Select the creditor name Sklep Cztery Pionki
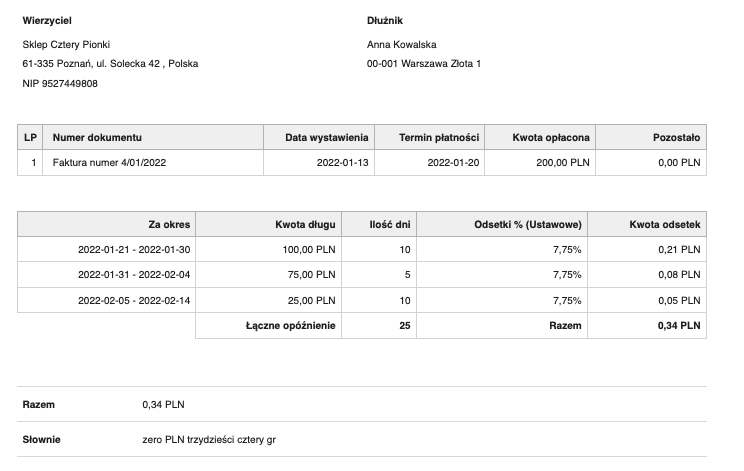Image resolution: width=744 pixels, height=471 pixels. pos(66,44)
